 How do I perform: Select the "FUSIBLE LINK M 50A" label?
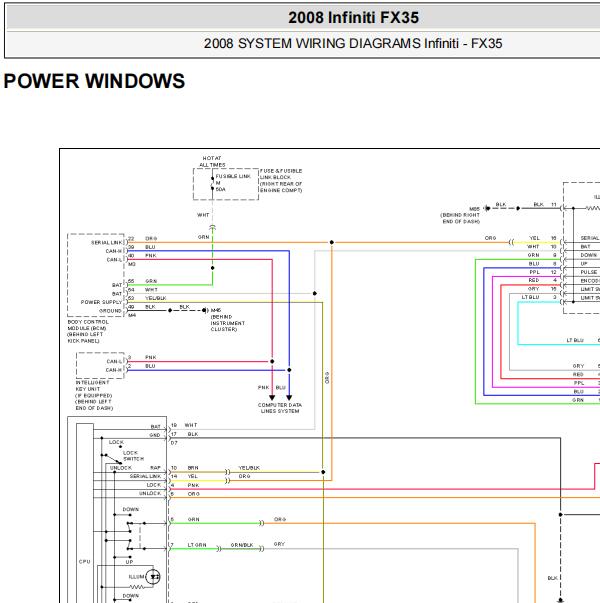point(233,183)
